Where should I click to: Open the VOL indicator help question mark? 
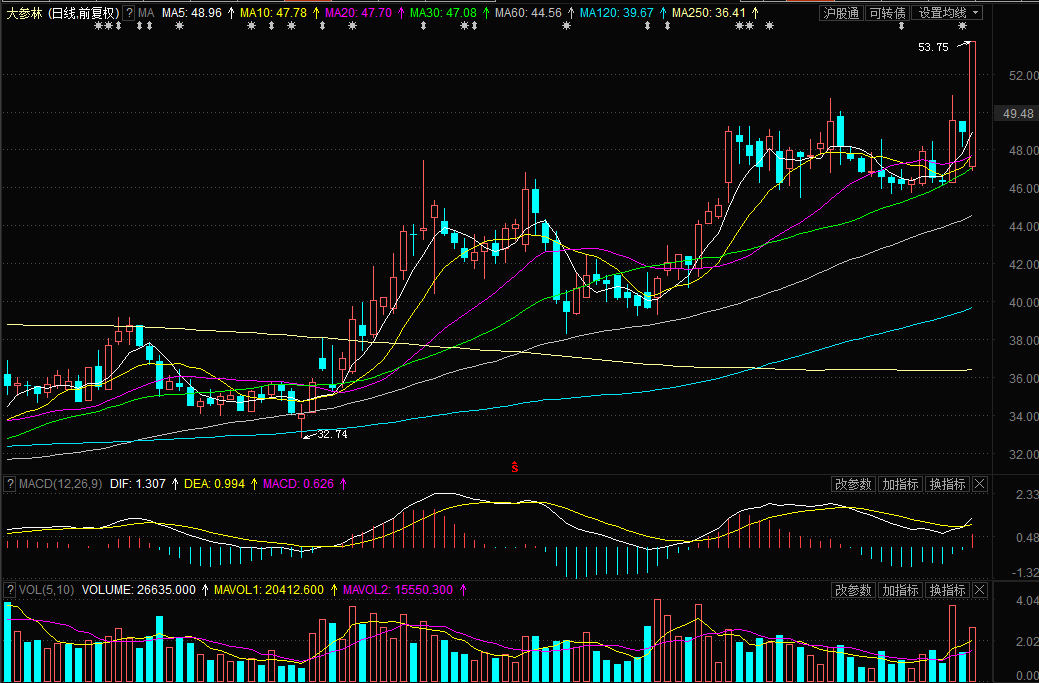point(11,590)
